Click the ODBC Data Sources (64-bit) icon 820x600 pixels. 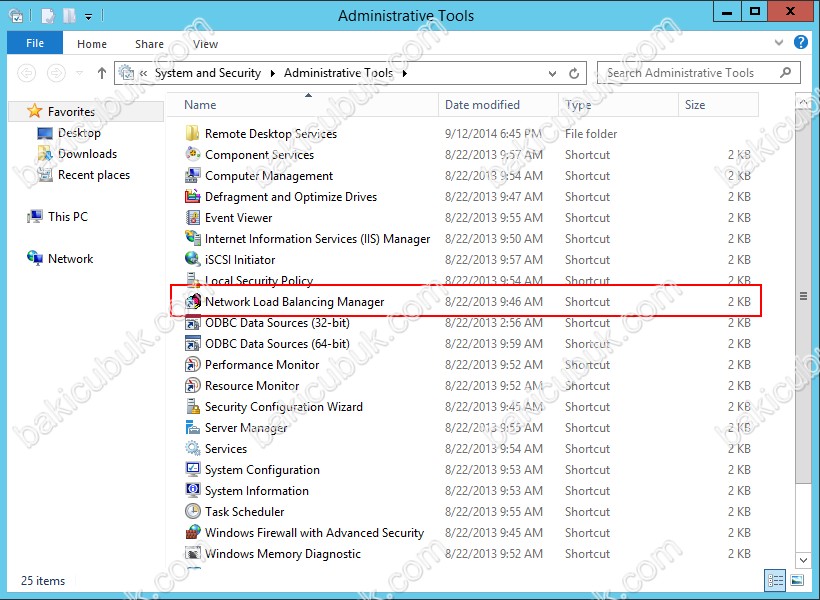pos(192,343)
